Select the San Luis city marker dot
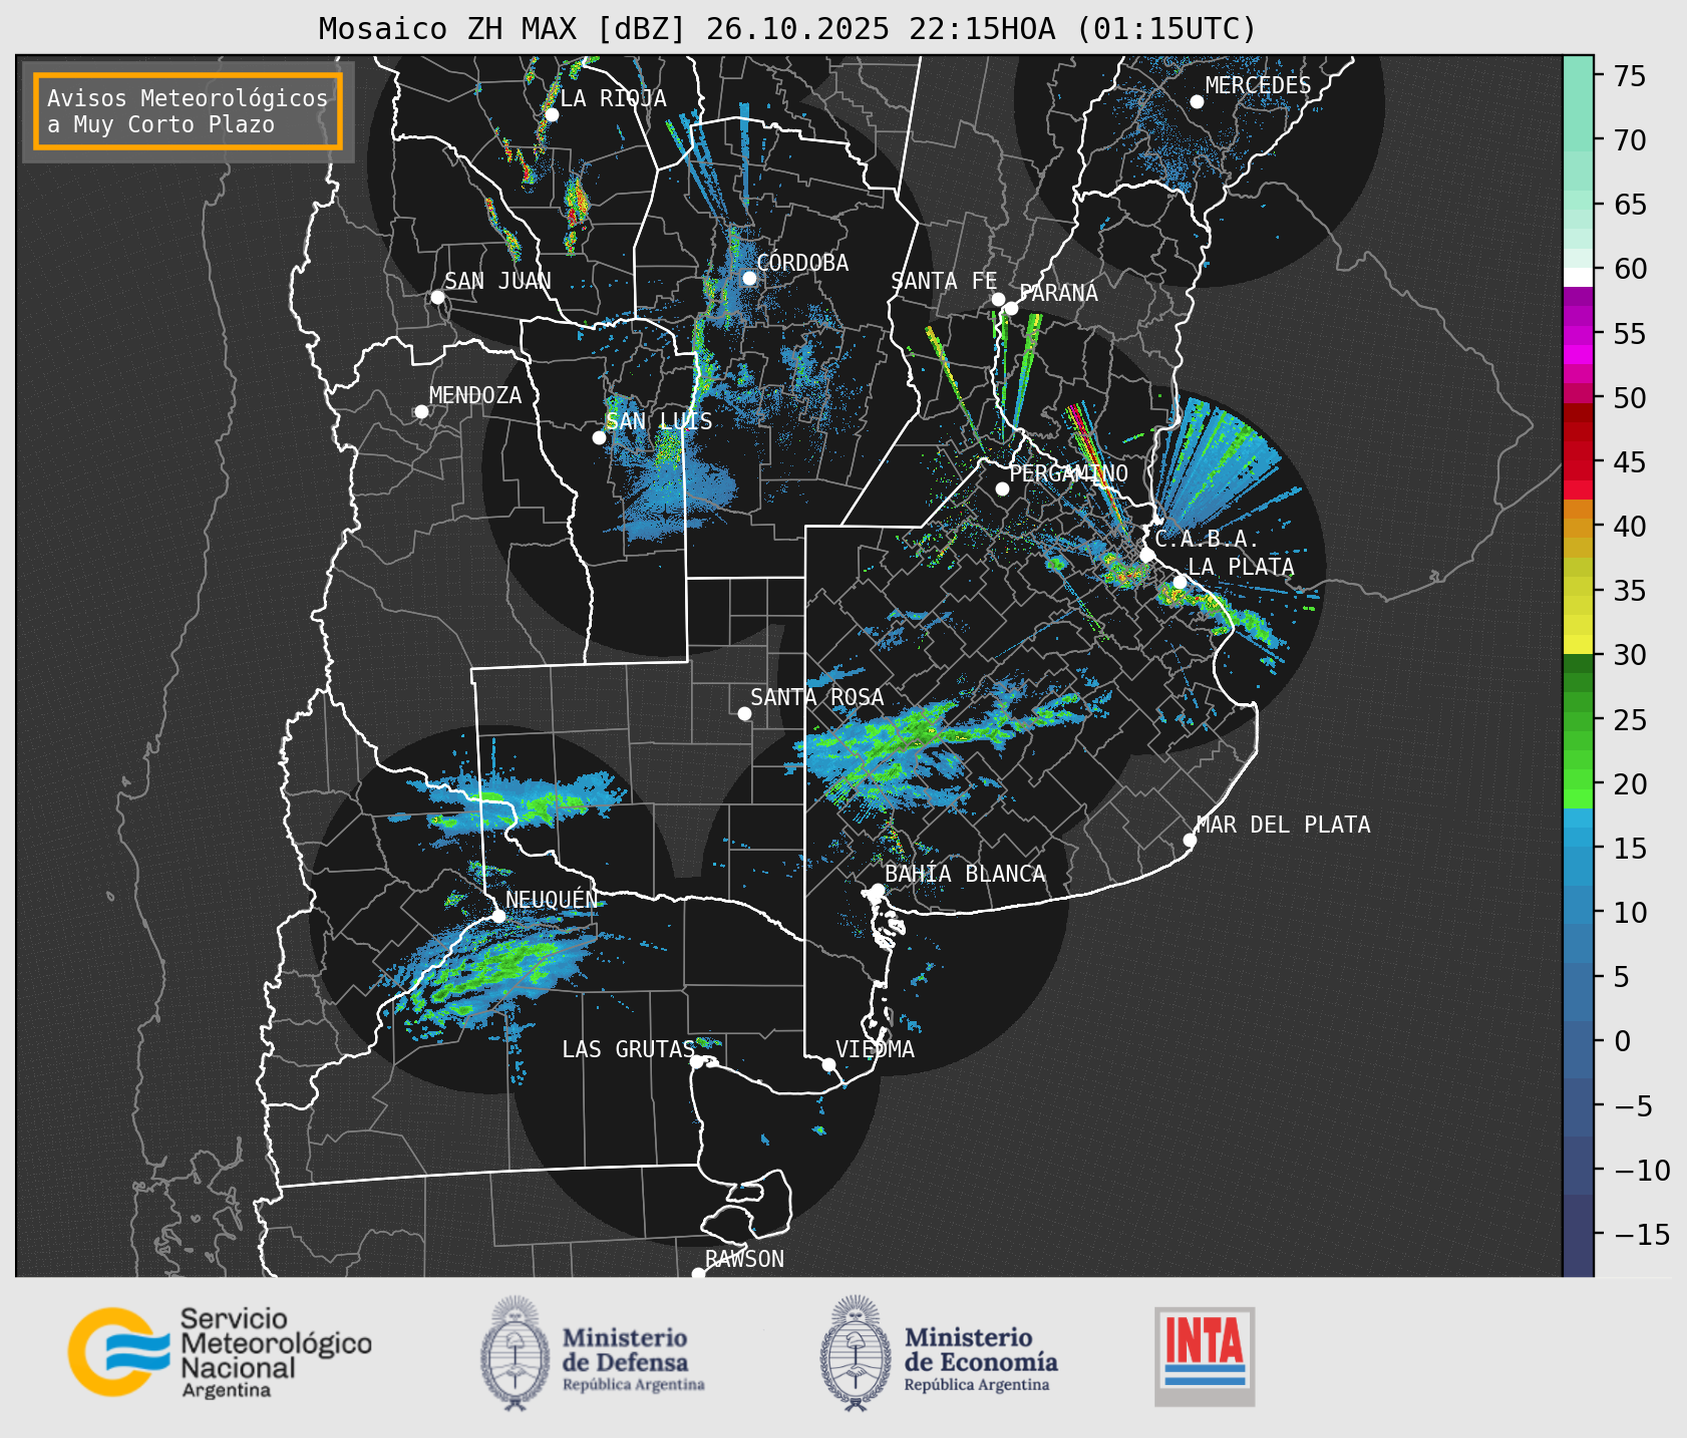The width and height of the screenshot is (1687, 1438). point(599,438)
